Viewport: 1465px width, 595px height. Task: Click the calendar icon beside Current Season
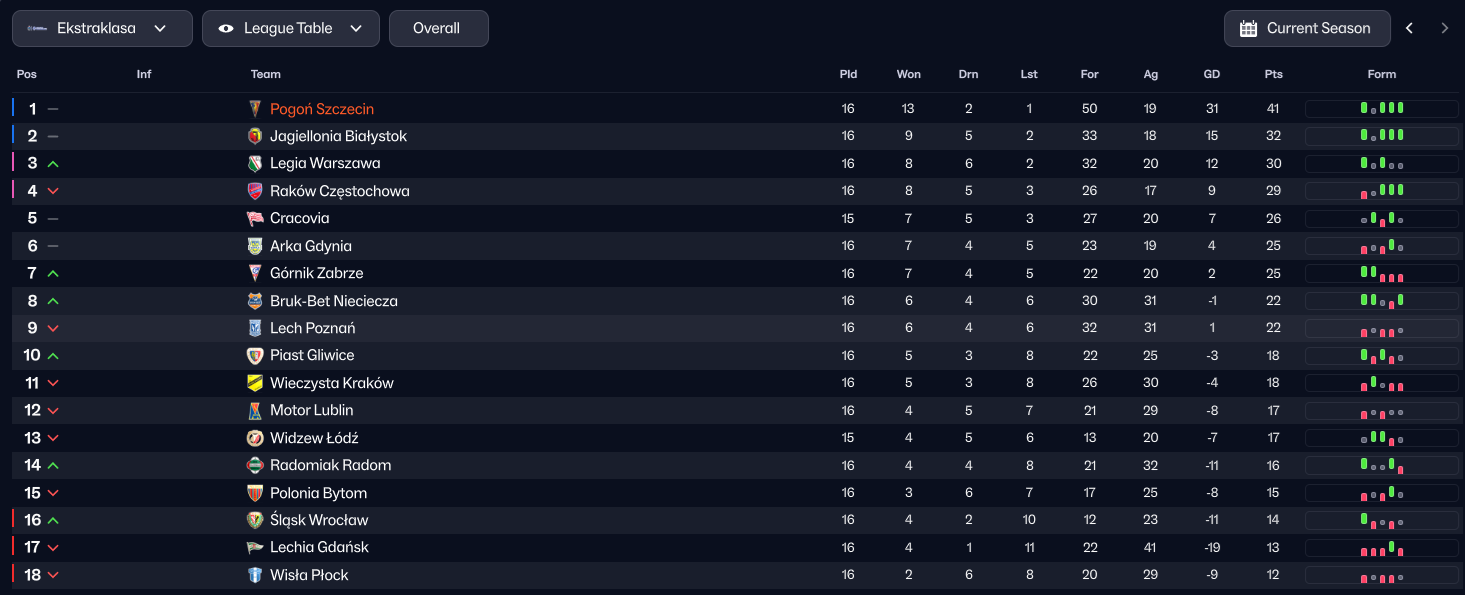pos(1248,29)
